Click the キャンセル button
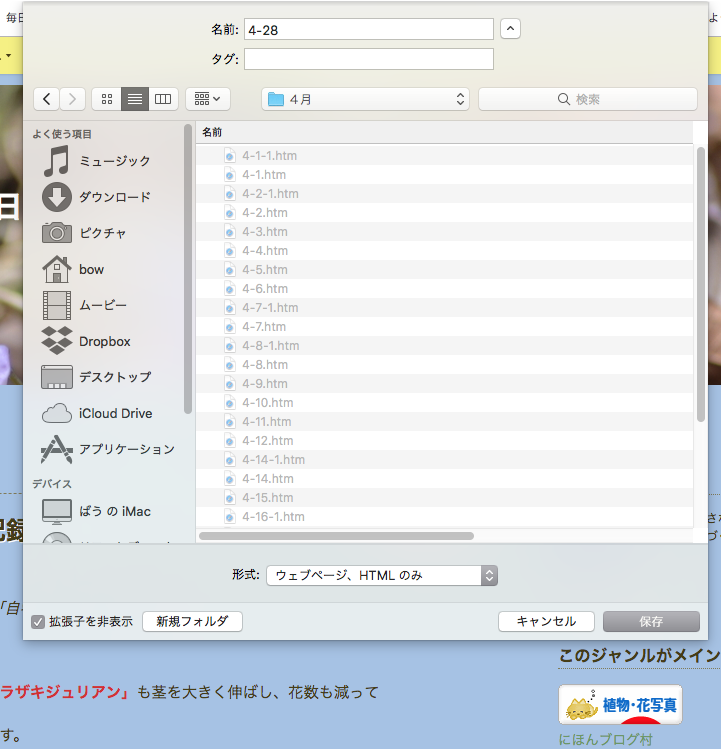Image resolution: width=721 pixels, height=749 pixels. 546,621
